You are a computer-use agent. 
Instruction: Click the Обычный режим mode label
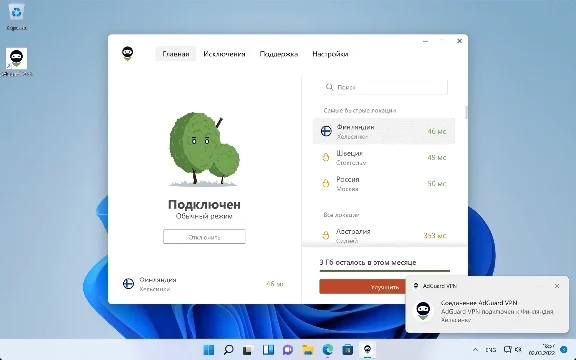click(x=204, y=216)
